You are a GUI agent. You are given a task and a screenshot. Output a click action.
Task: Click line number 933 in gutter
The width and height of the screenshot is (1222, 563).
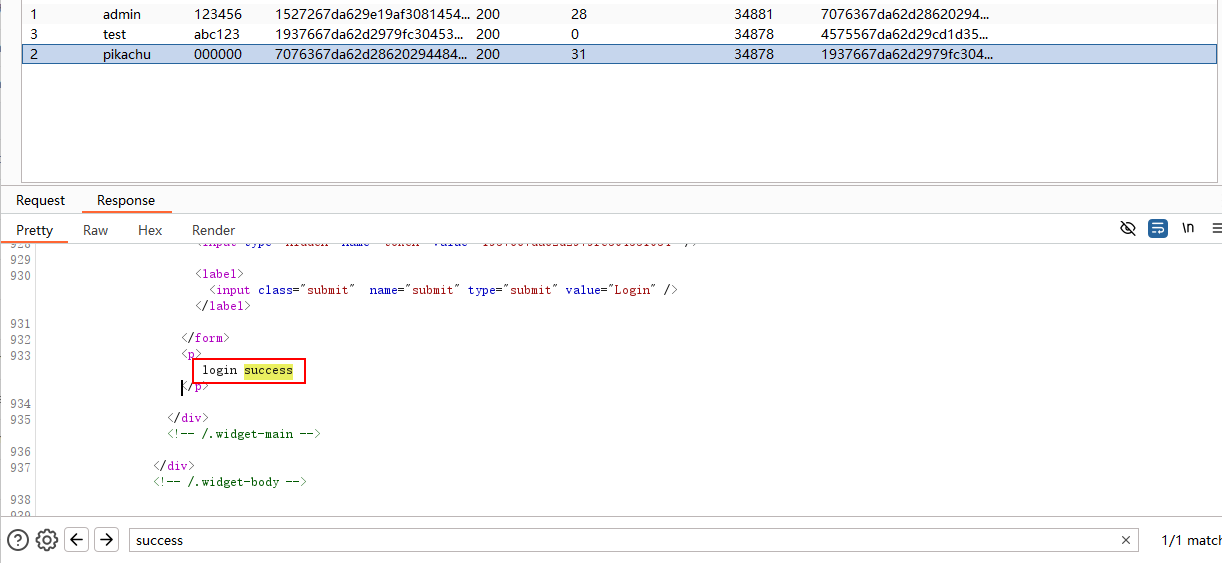pos(19,356)
